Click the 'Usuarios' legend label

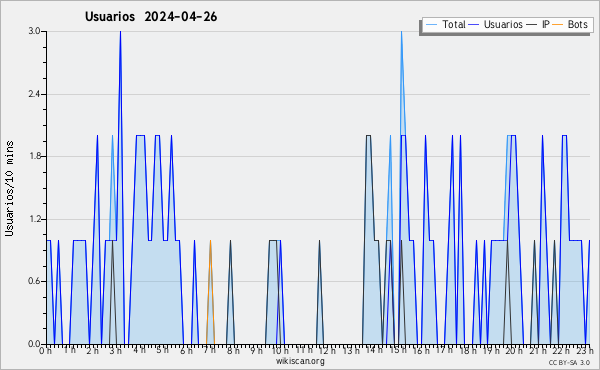click(503, 24)
